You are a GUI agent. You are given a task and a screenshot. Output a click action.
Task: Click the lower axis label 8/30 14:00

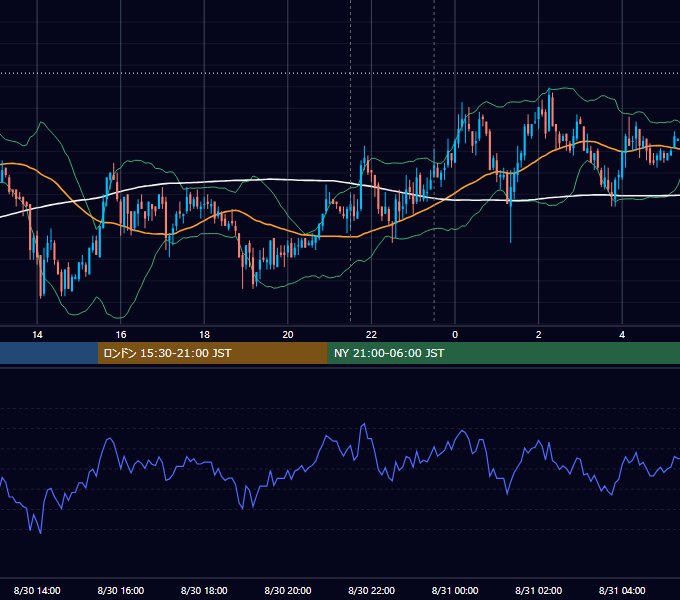(37, 590)
